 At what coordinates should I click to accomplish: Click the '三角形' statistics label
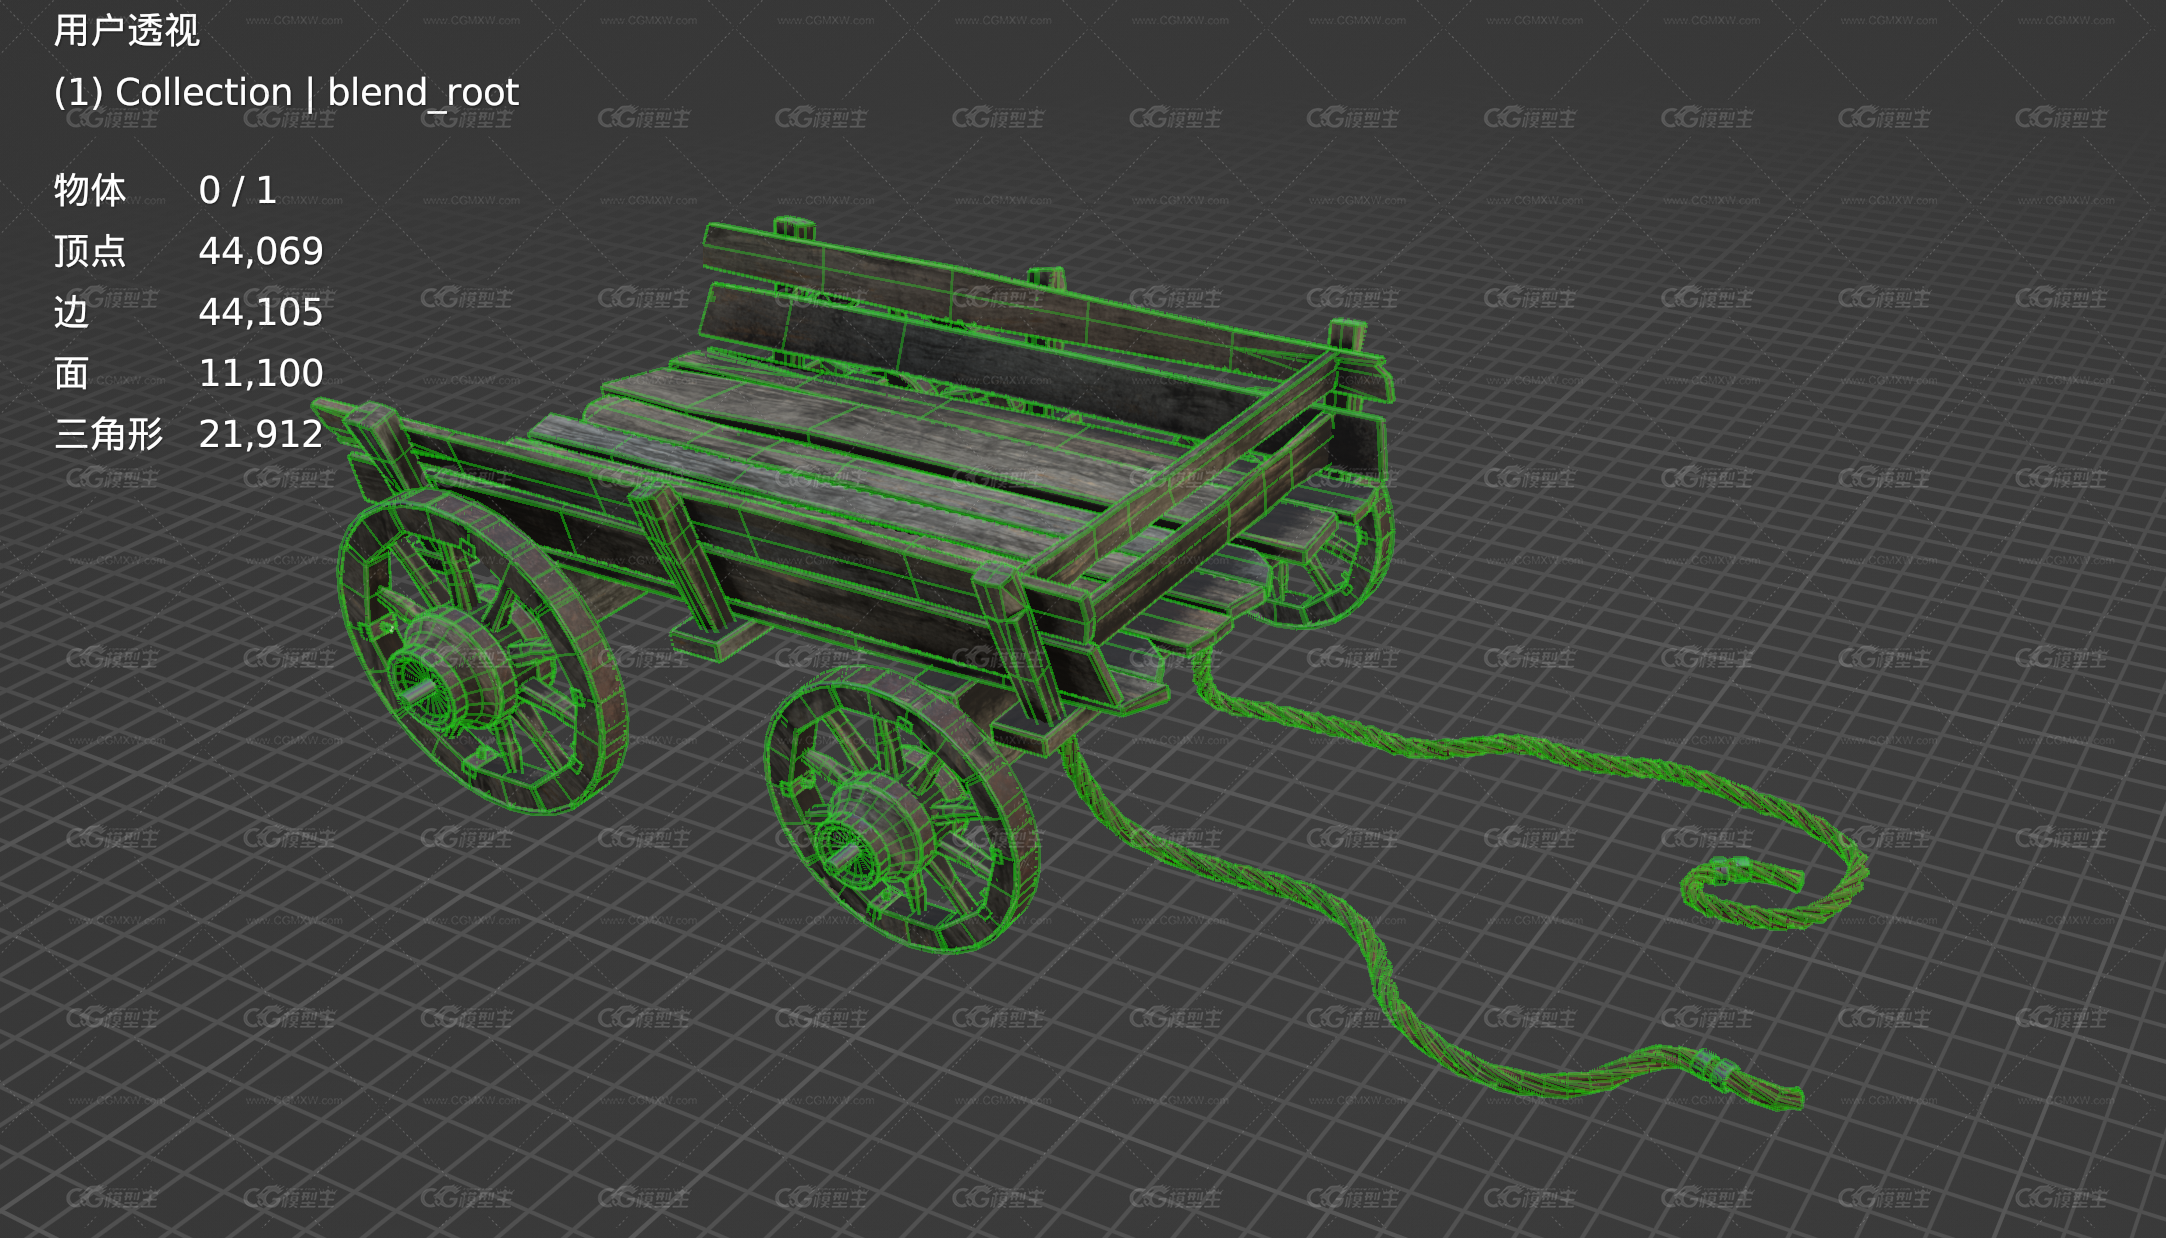pos(108,434)
